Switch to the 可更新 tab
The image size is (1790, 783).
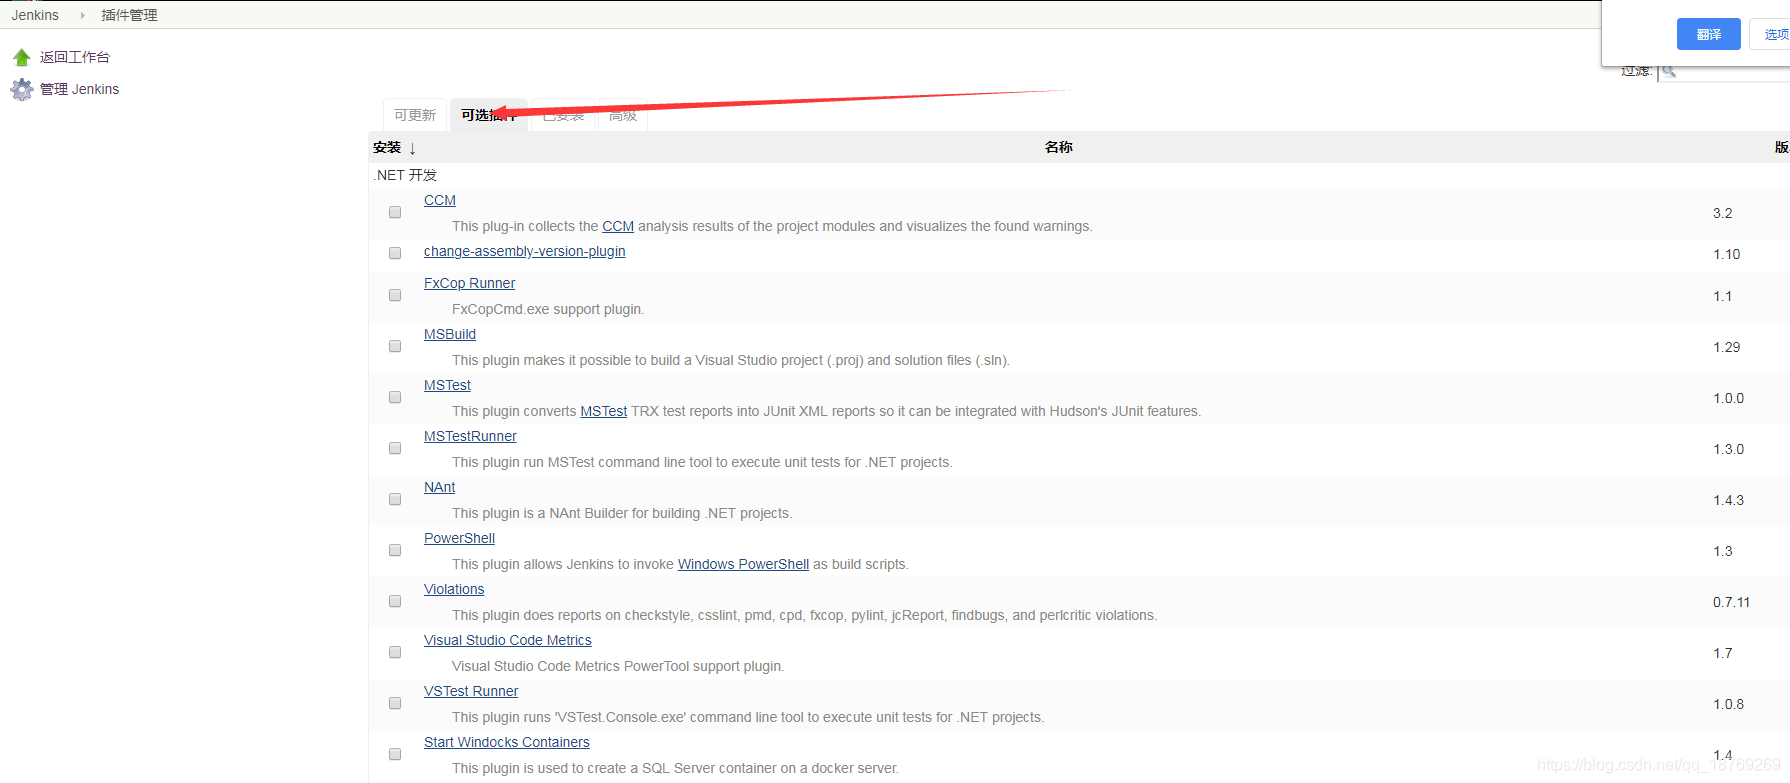pos(415,115)
